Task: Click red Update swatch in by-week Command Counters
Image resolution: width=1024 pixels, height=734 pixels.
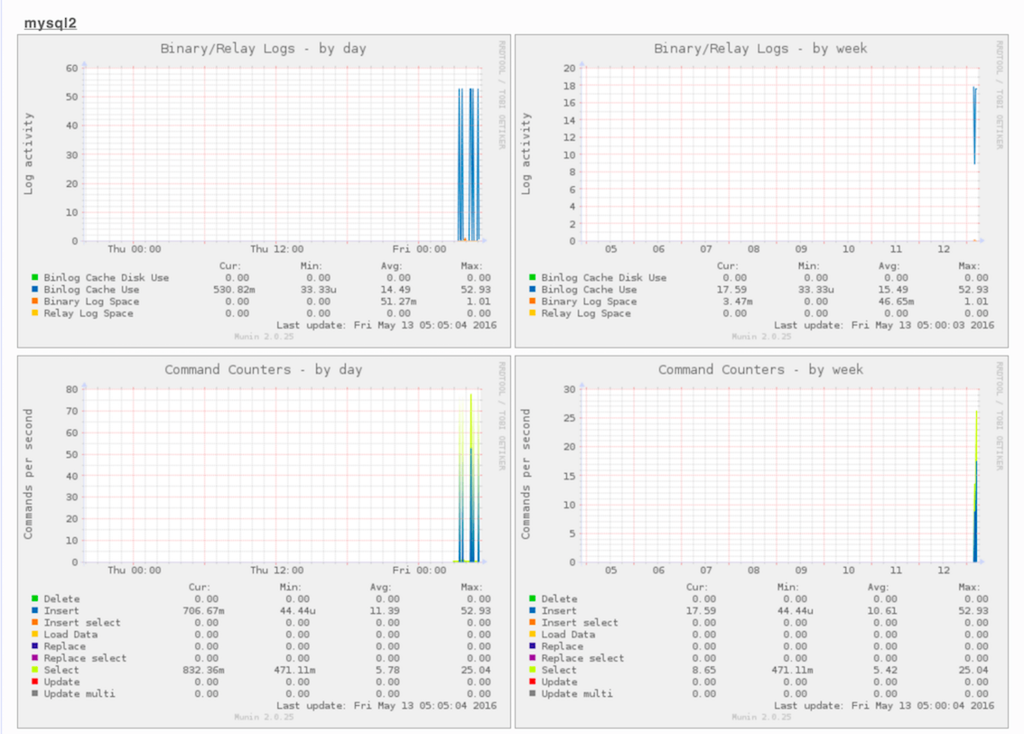Action: click(532, 680)
